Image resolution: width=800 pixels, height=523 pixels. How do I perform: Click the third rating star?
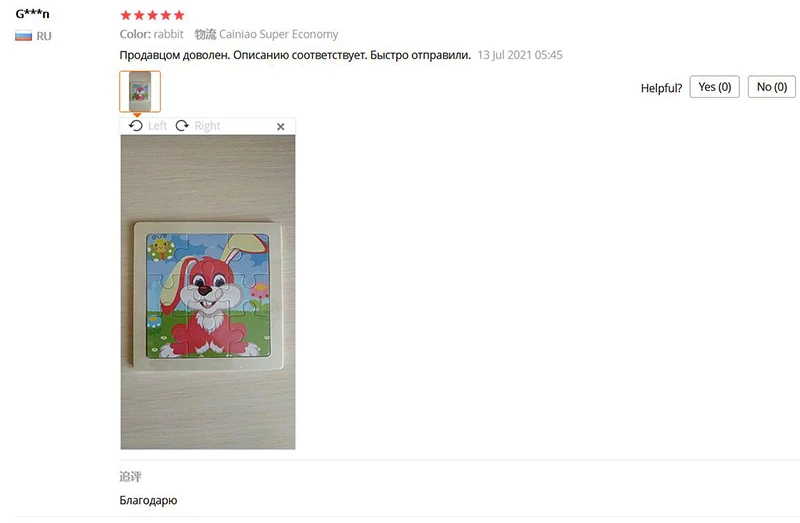(152, 15)
